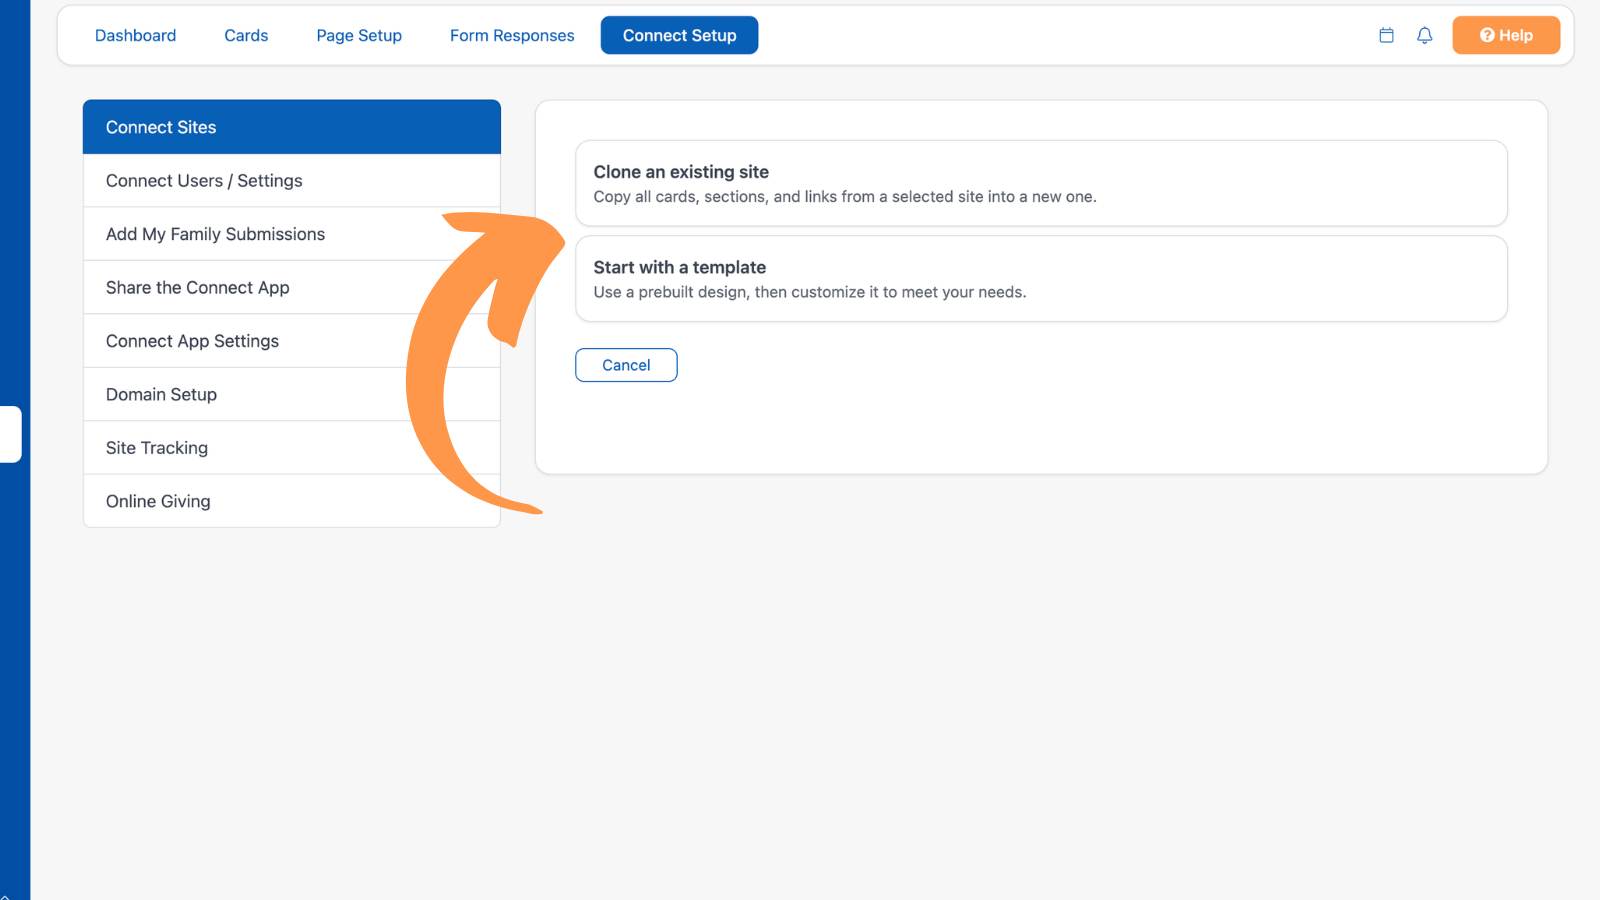Open Online Giving settings
This screenshot has height=900, width=1600.
point(292,501)
